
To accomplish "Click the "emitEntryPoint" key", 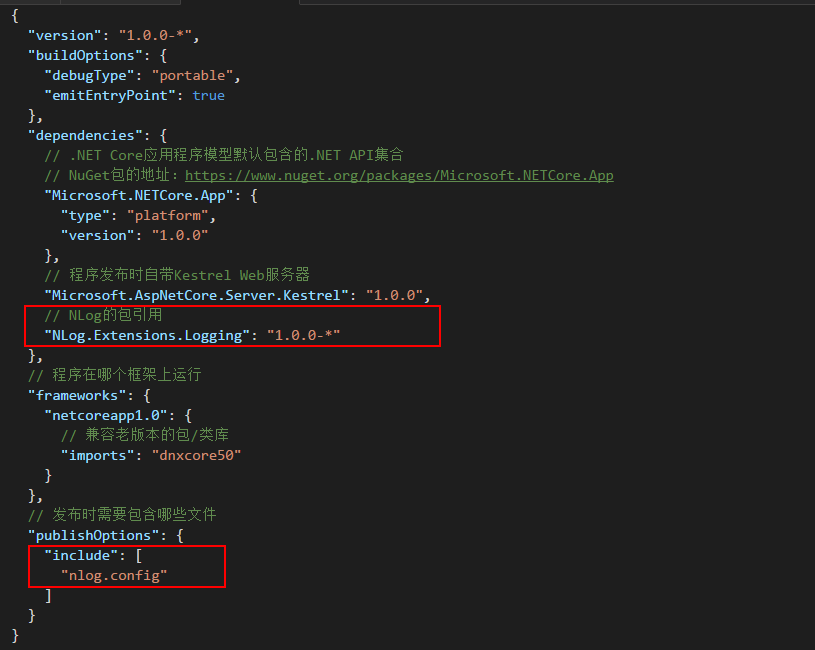I will (110, 96).
